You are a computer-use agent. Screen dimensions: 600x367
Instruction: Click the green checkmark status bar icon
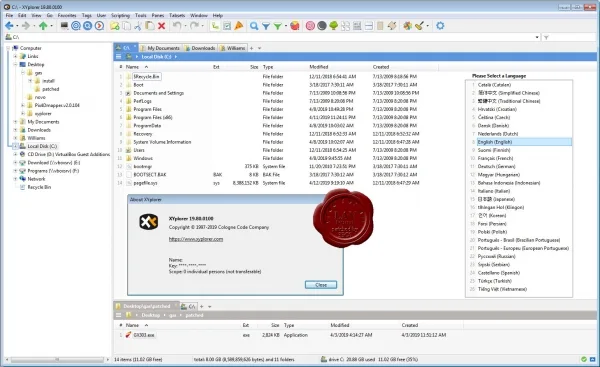click(x=584, y=359)
